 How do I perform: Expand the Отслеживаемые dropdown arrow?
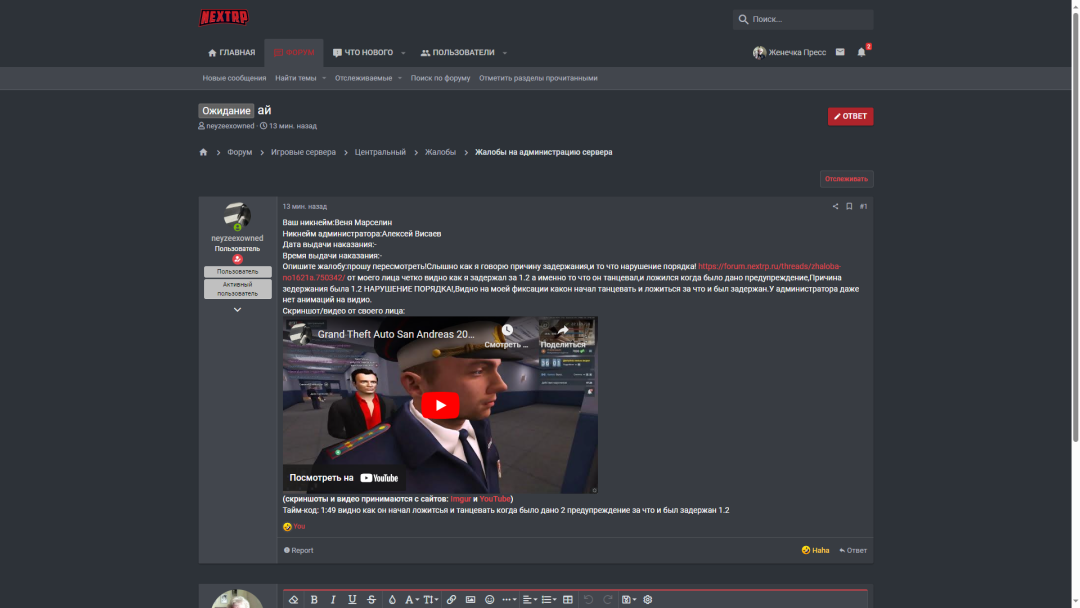(399, 78)
